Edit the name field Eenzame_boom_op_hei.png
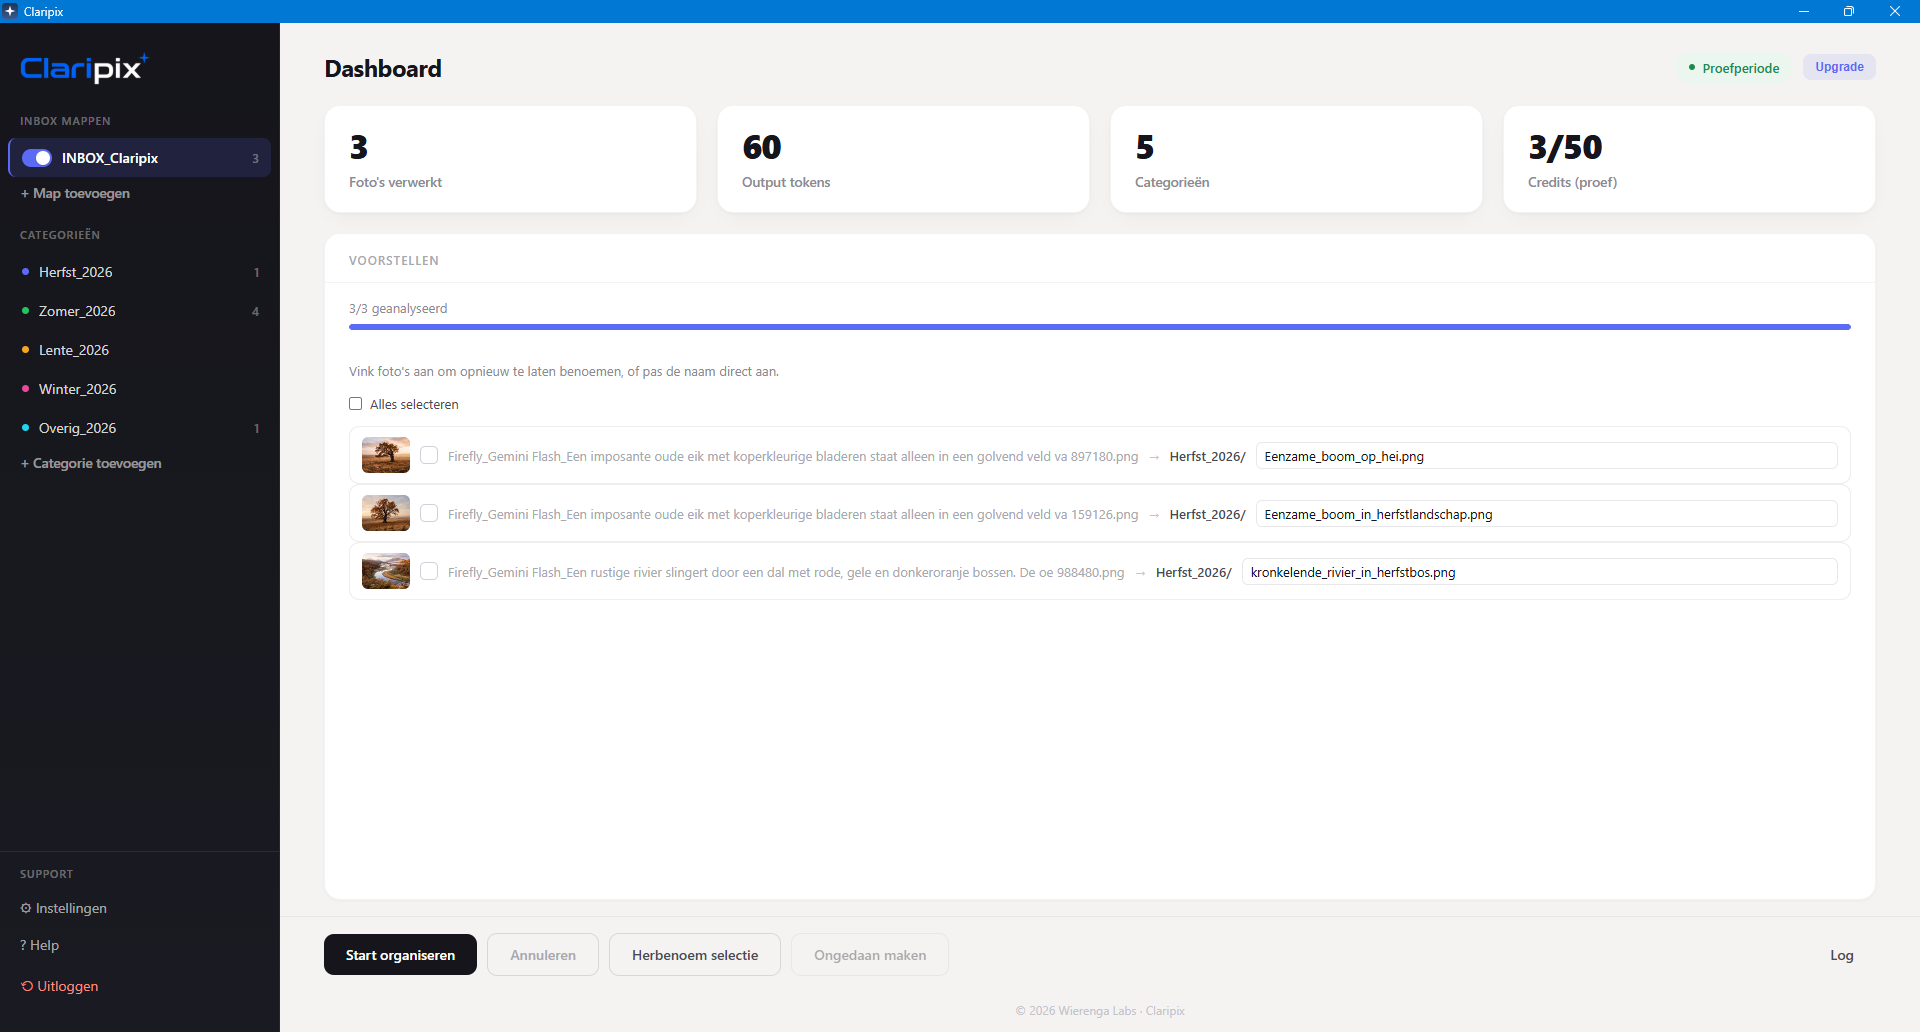The width and height of the screenshot is (1920, 1032). pos(1546,456)
